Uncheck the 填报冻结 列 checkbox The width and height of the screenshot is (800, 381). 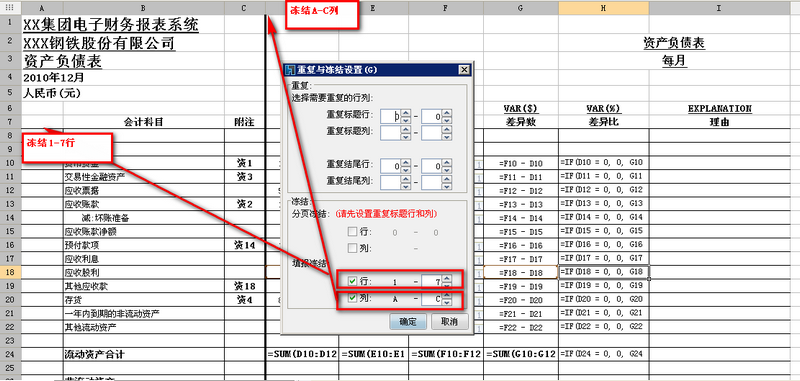[x=352, y=298]
